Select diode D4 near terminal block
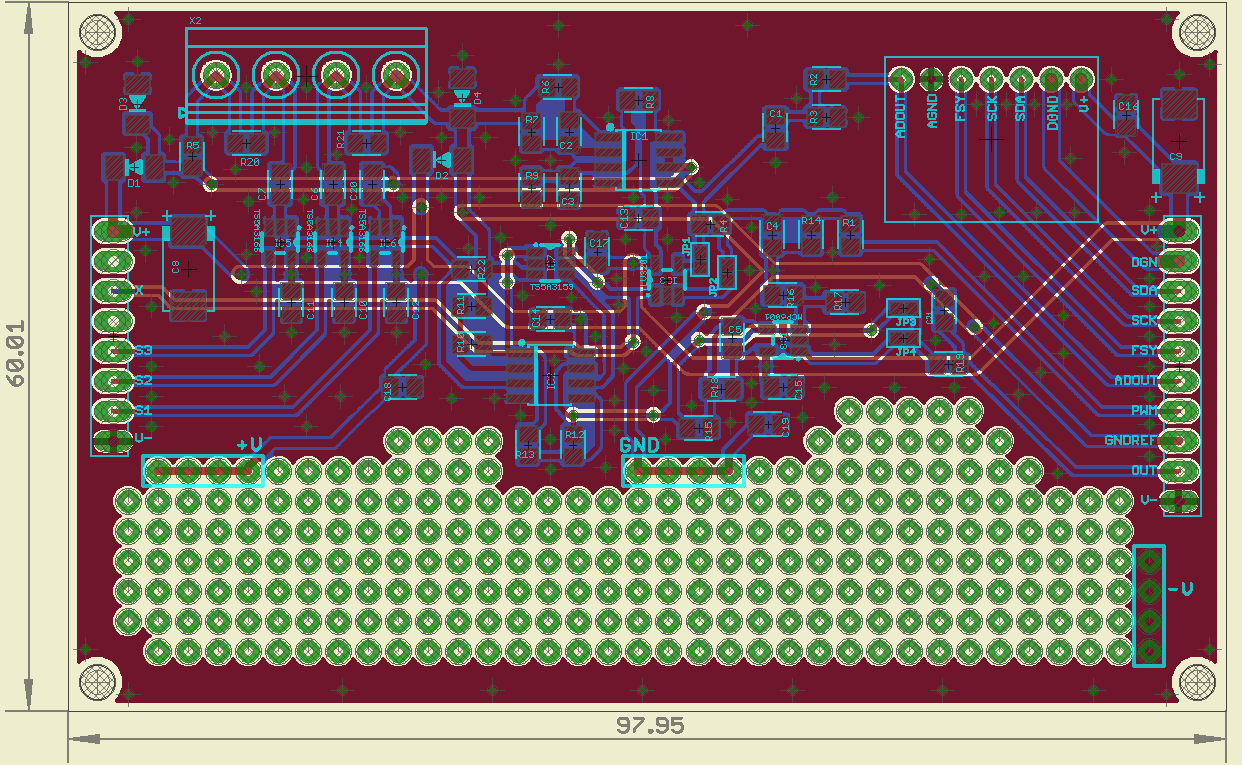 tap(461, 97)
